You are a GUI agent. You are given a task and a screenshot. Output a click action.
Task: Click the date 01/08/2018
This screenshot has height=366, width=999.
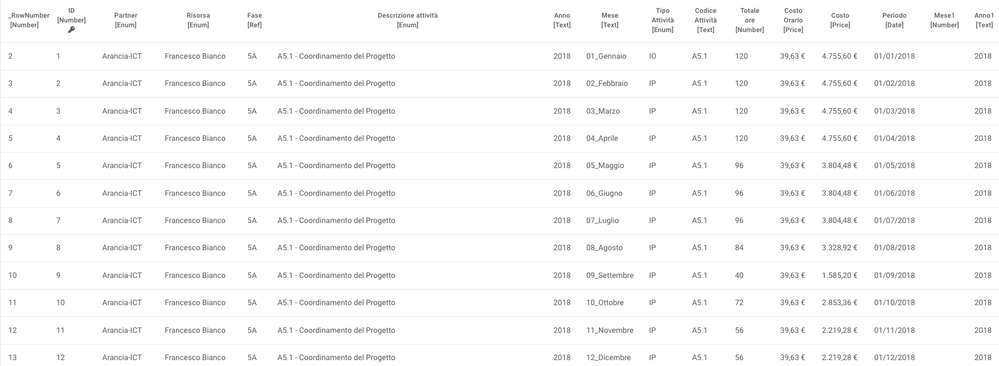894,248
